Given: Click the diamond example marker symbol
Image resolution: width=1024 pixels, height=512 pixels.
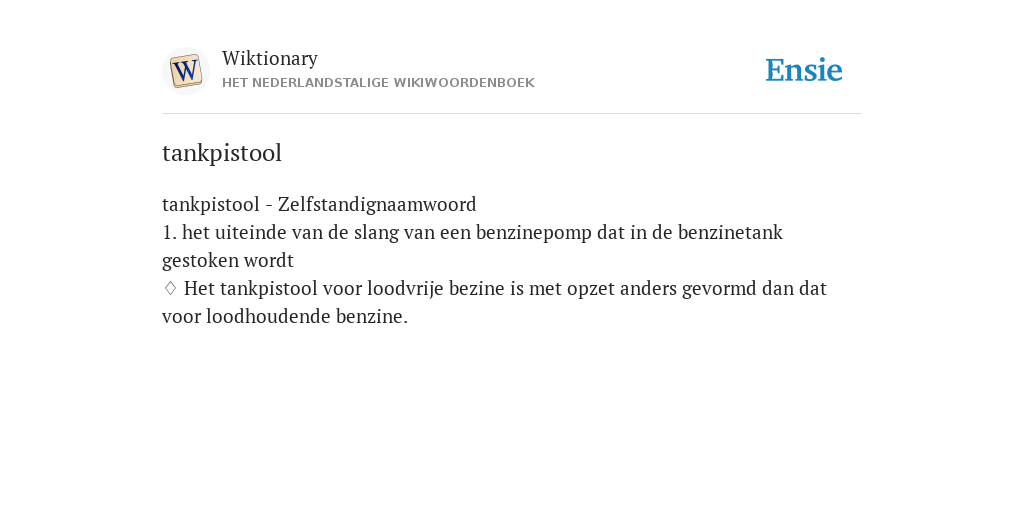Looking at the screenshot, I should (170, 288).
